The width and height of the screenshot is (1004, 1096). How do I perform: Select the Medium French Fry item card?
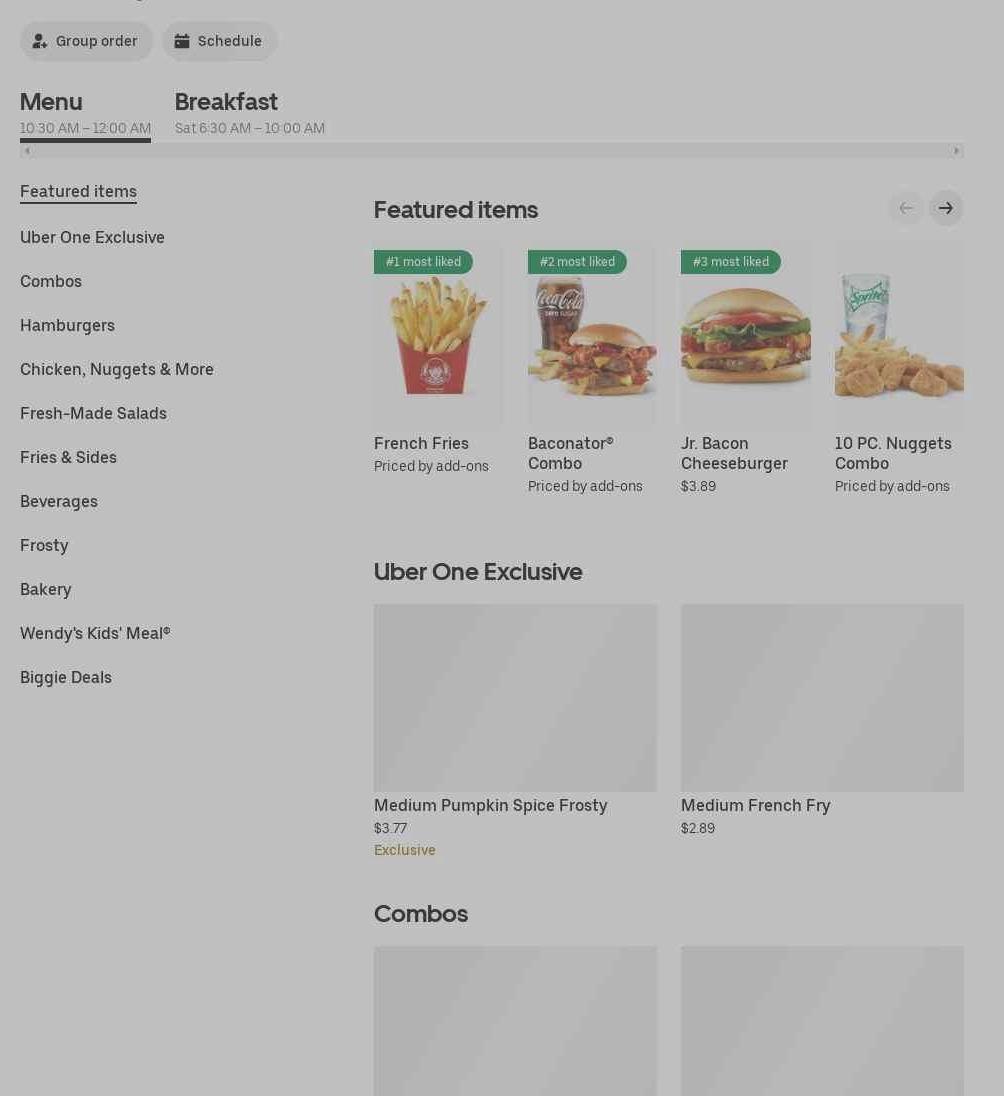click(x=822, y=721)
